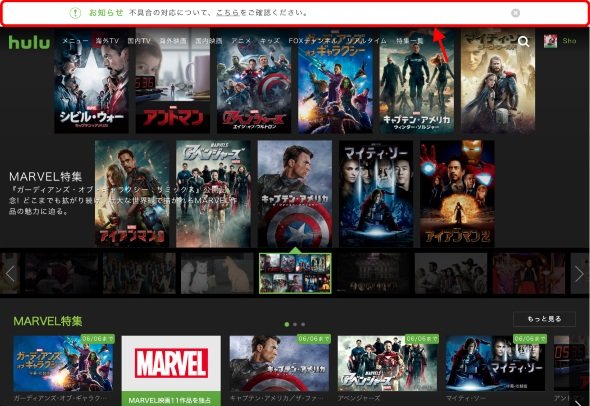Open the ガーディアンズ・オブ・ギャラクシー poster
The height and width of the screenshot is (406, 590).
(335, 81)
